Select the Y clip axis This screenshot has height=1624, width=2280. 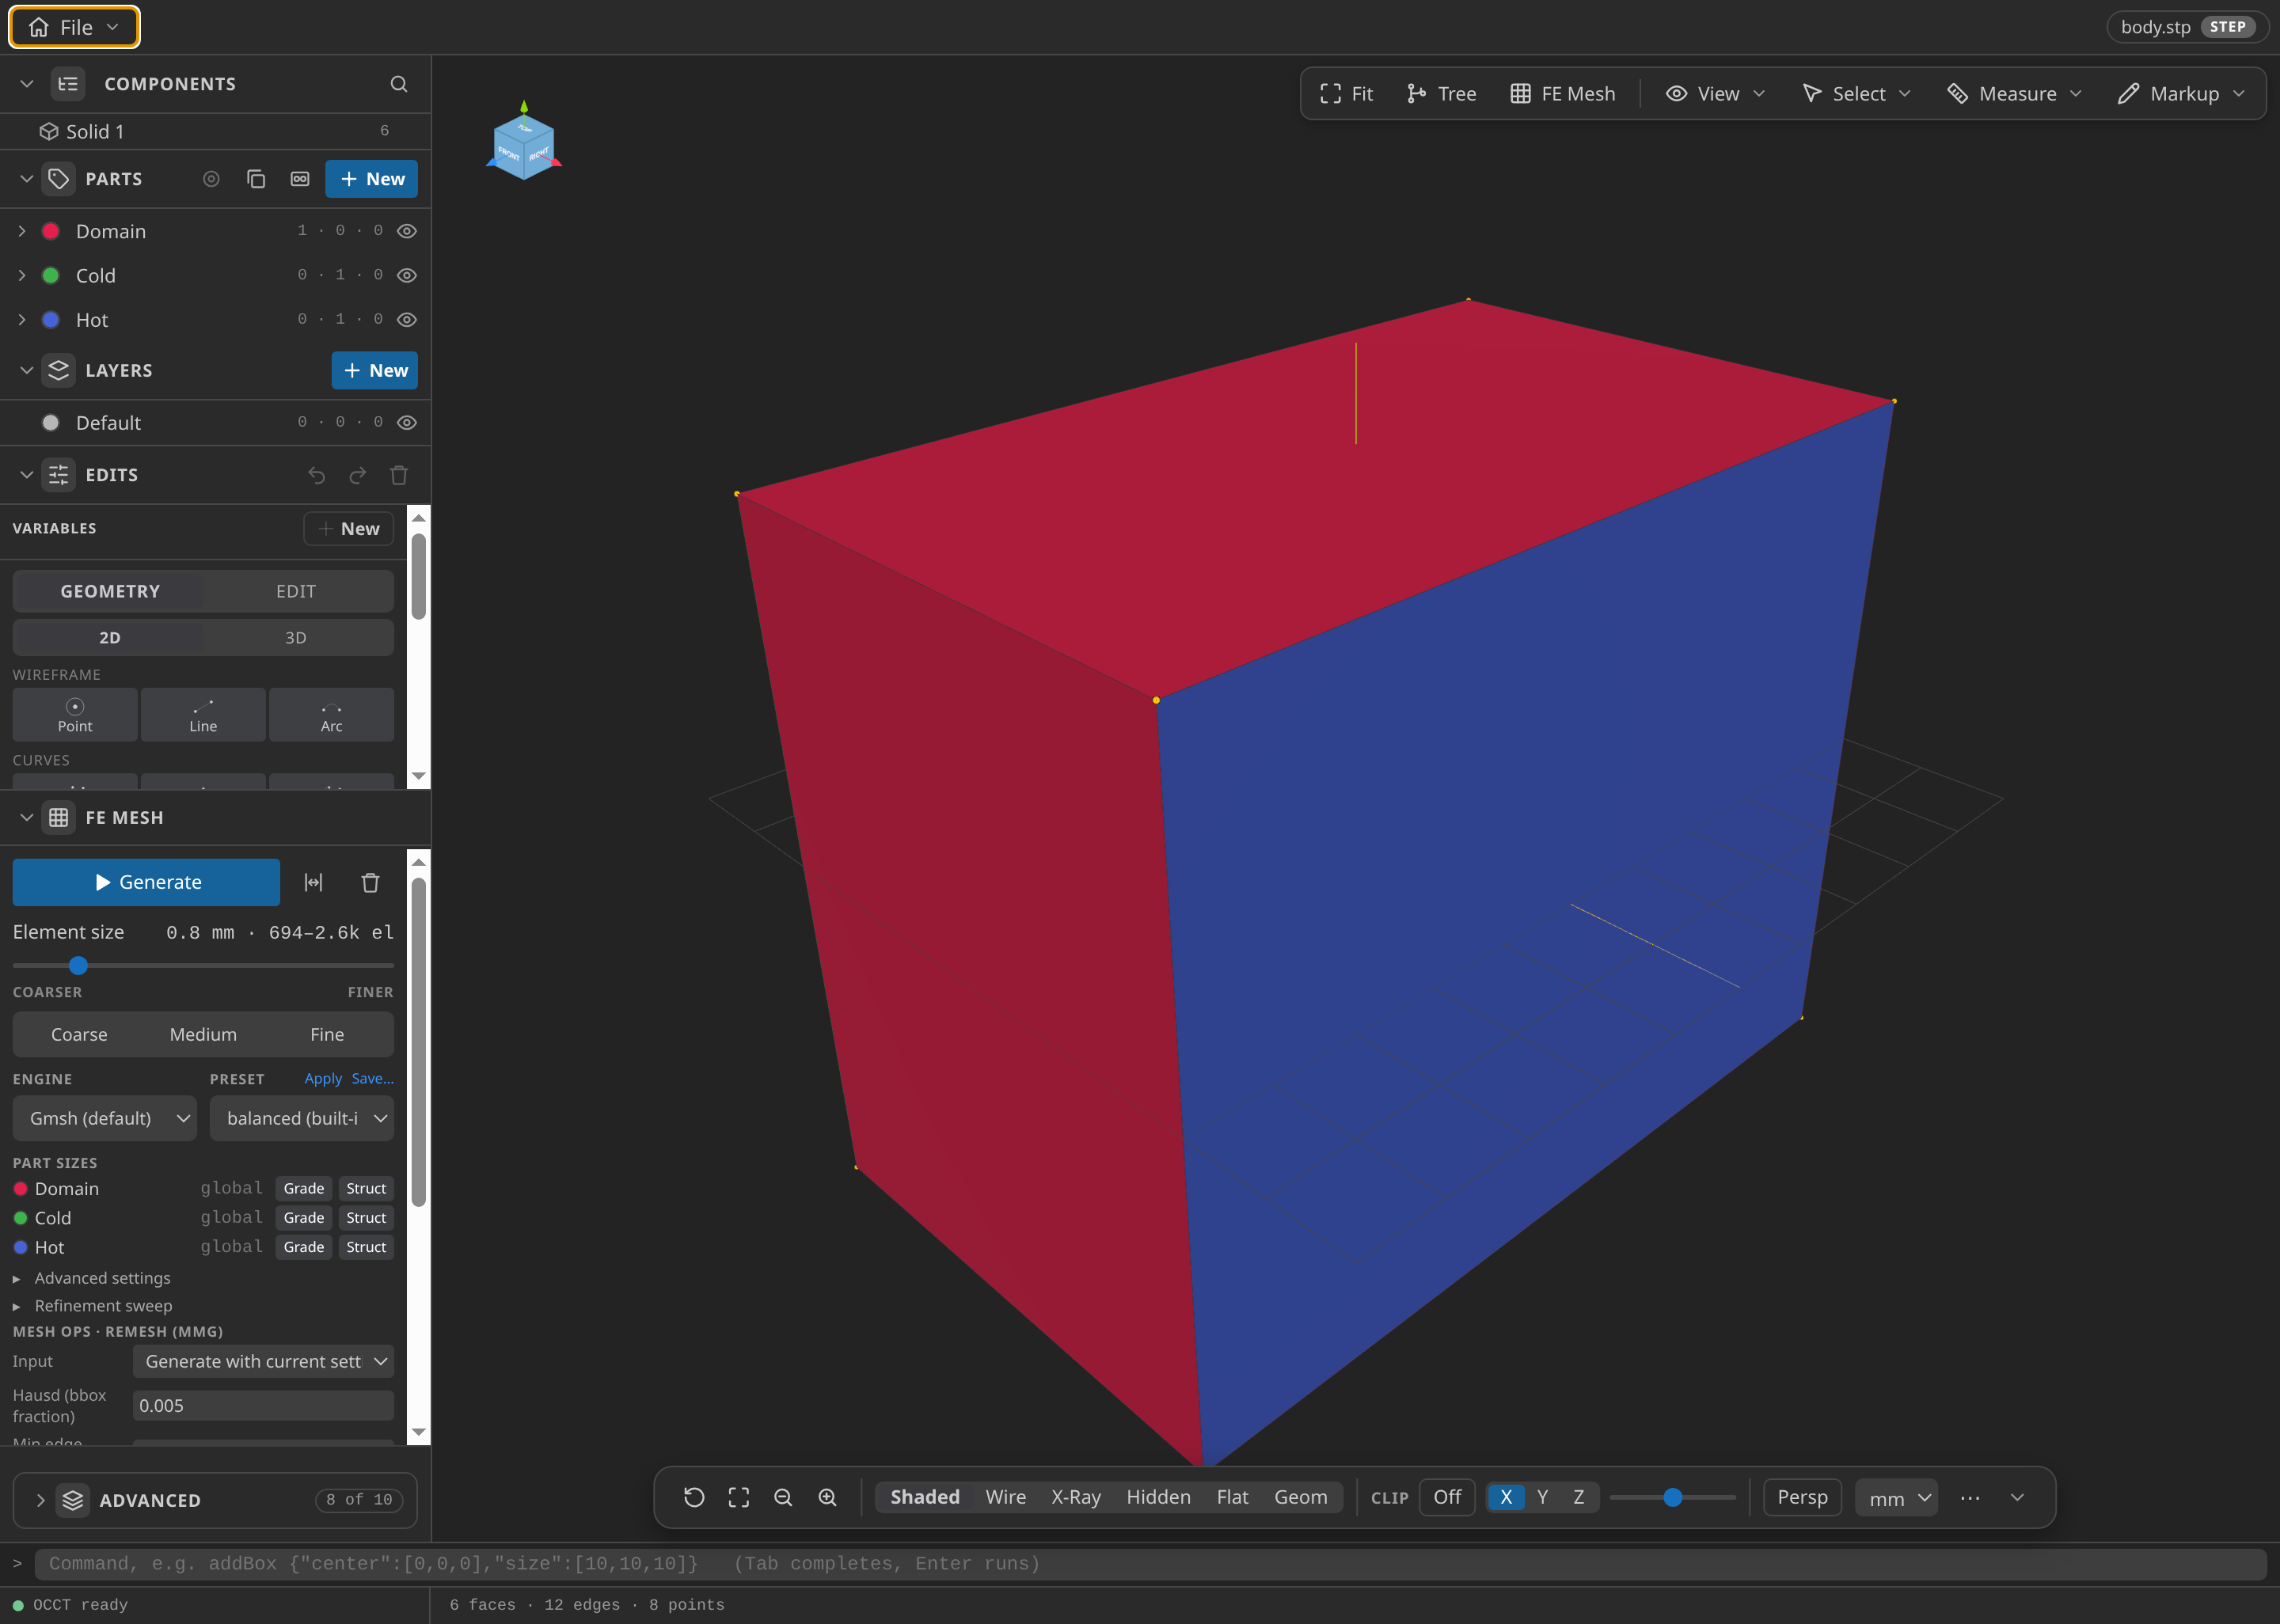1542,1497
